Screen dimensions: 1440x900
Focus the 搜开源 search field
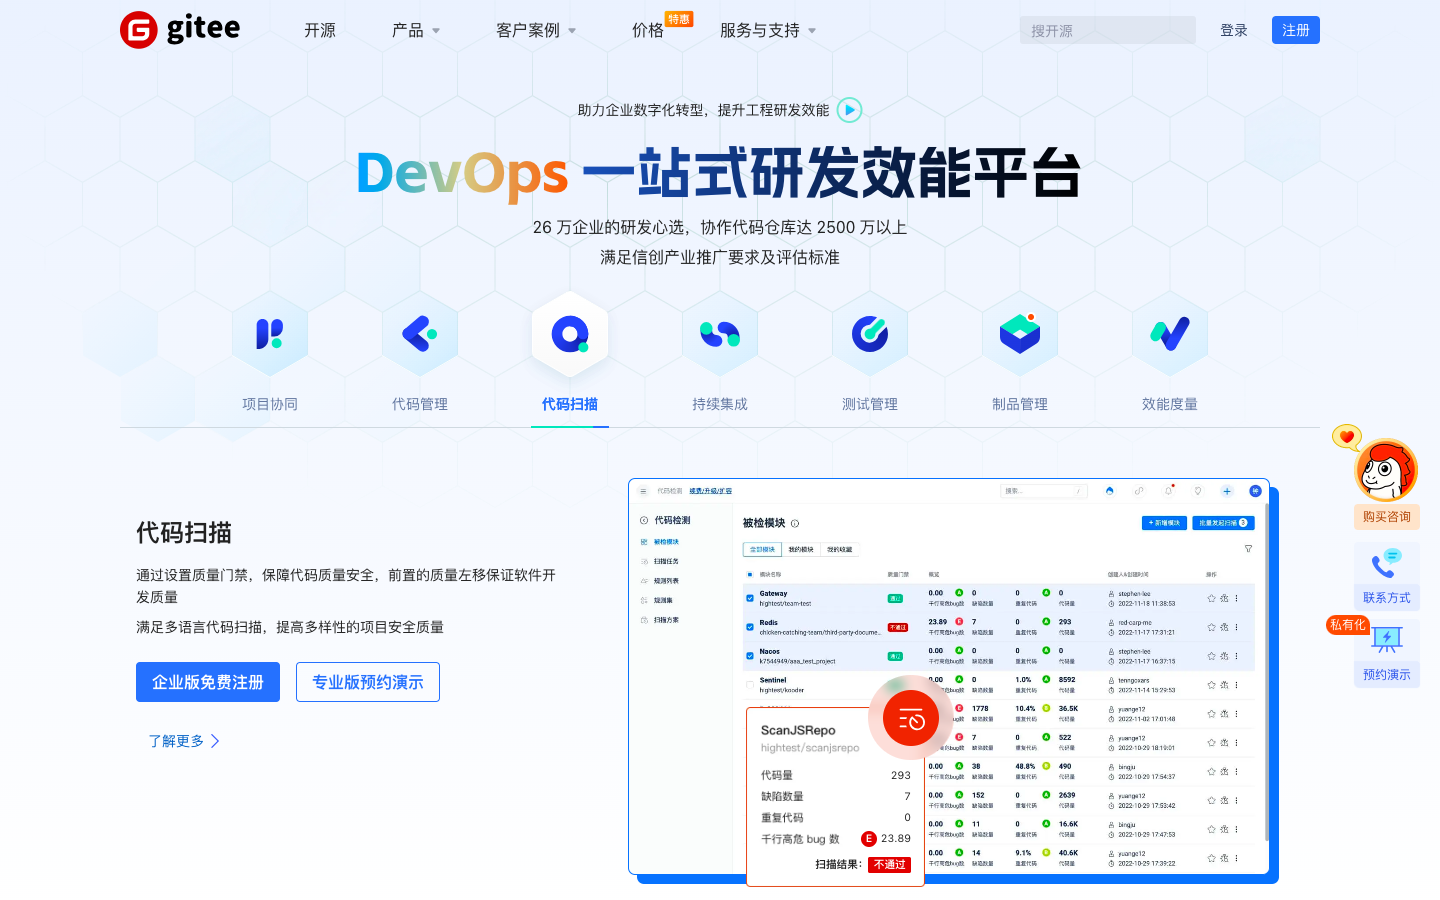click(x=1108, y=30)
